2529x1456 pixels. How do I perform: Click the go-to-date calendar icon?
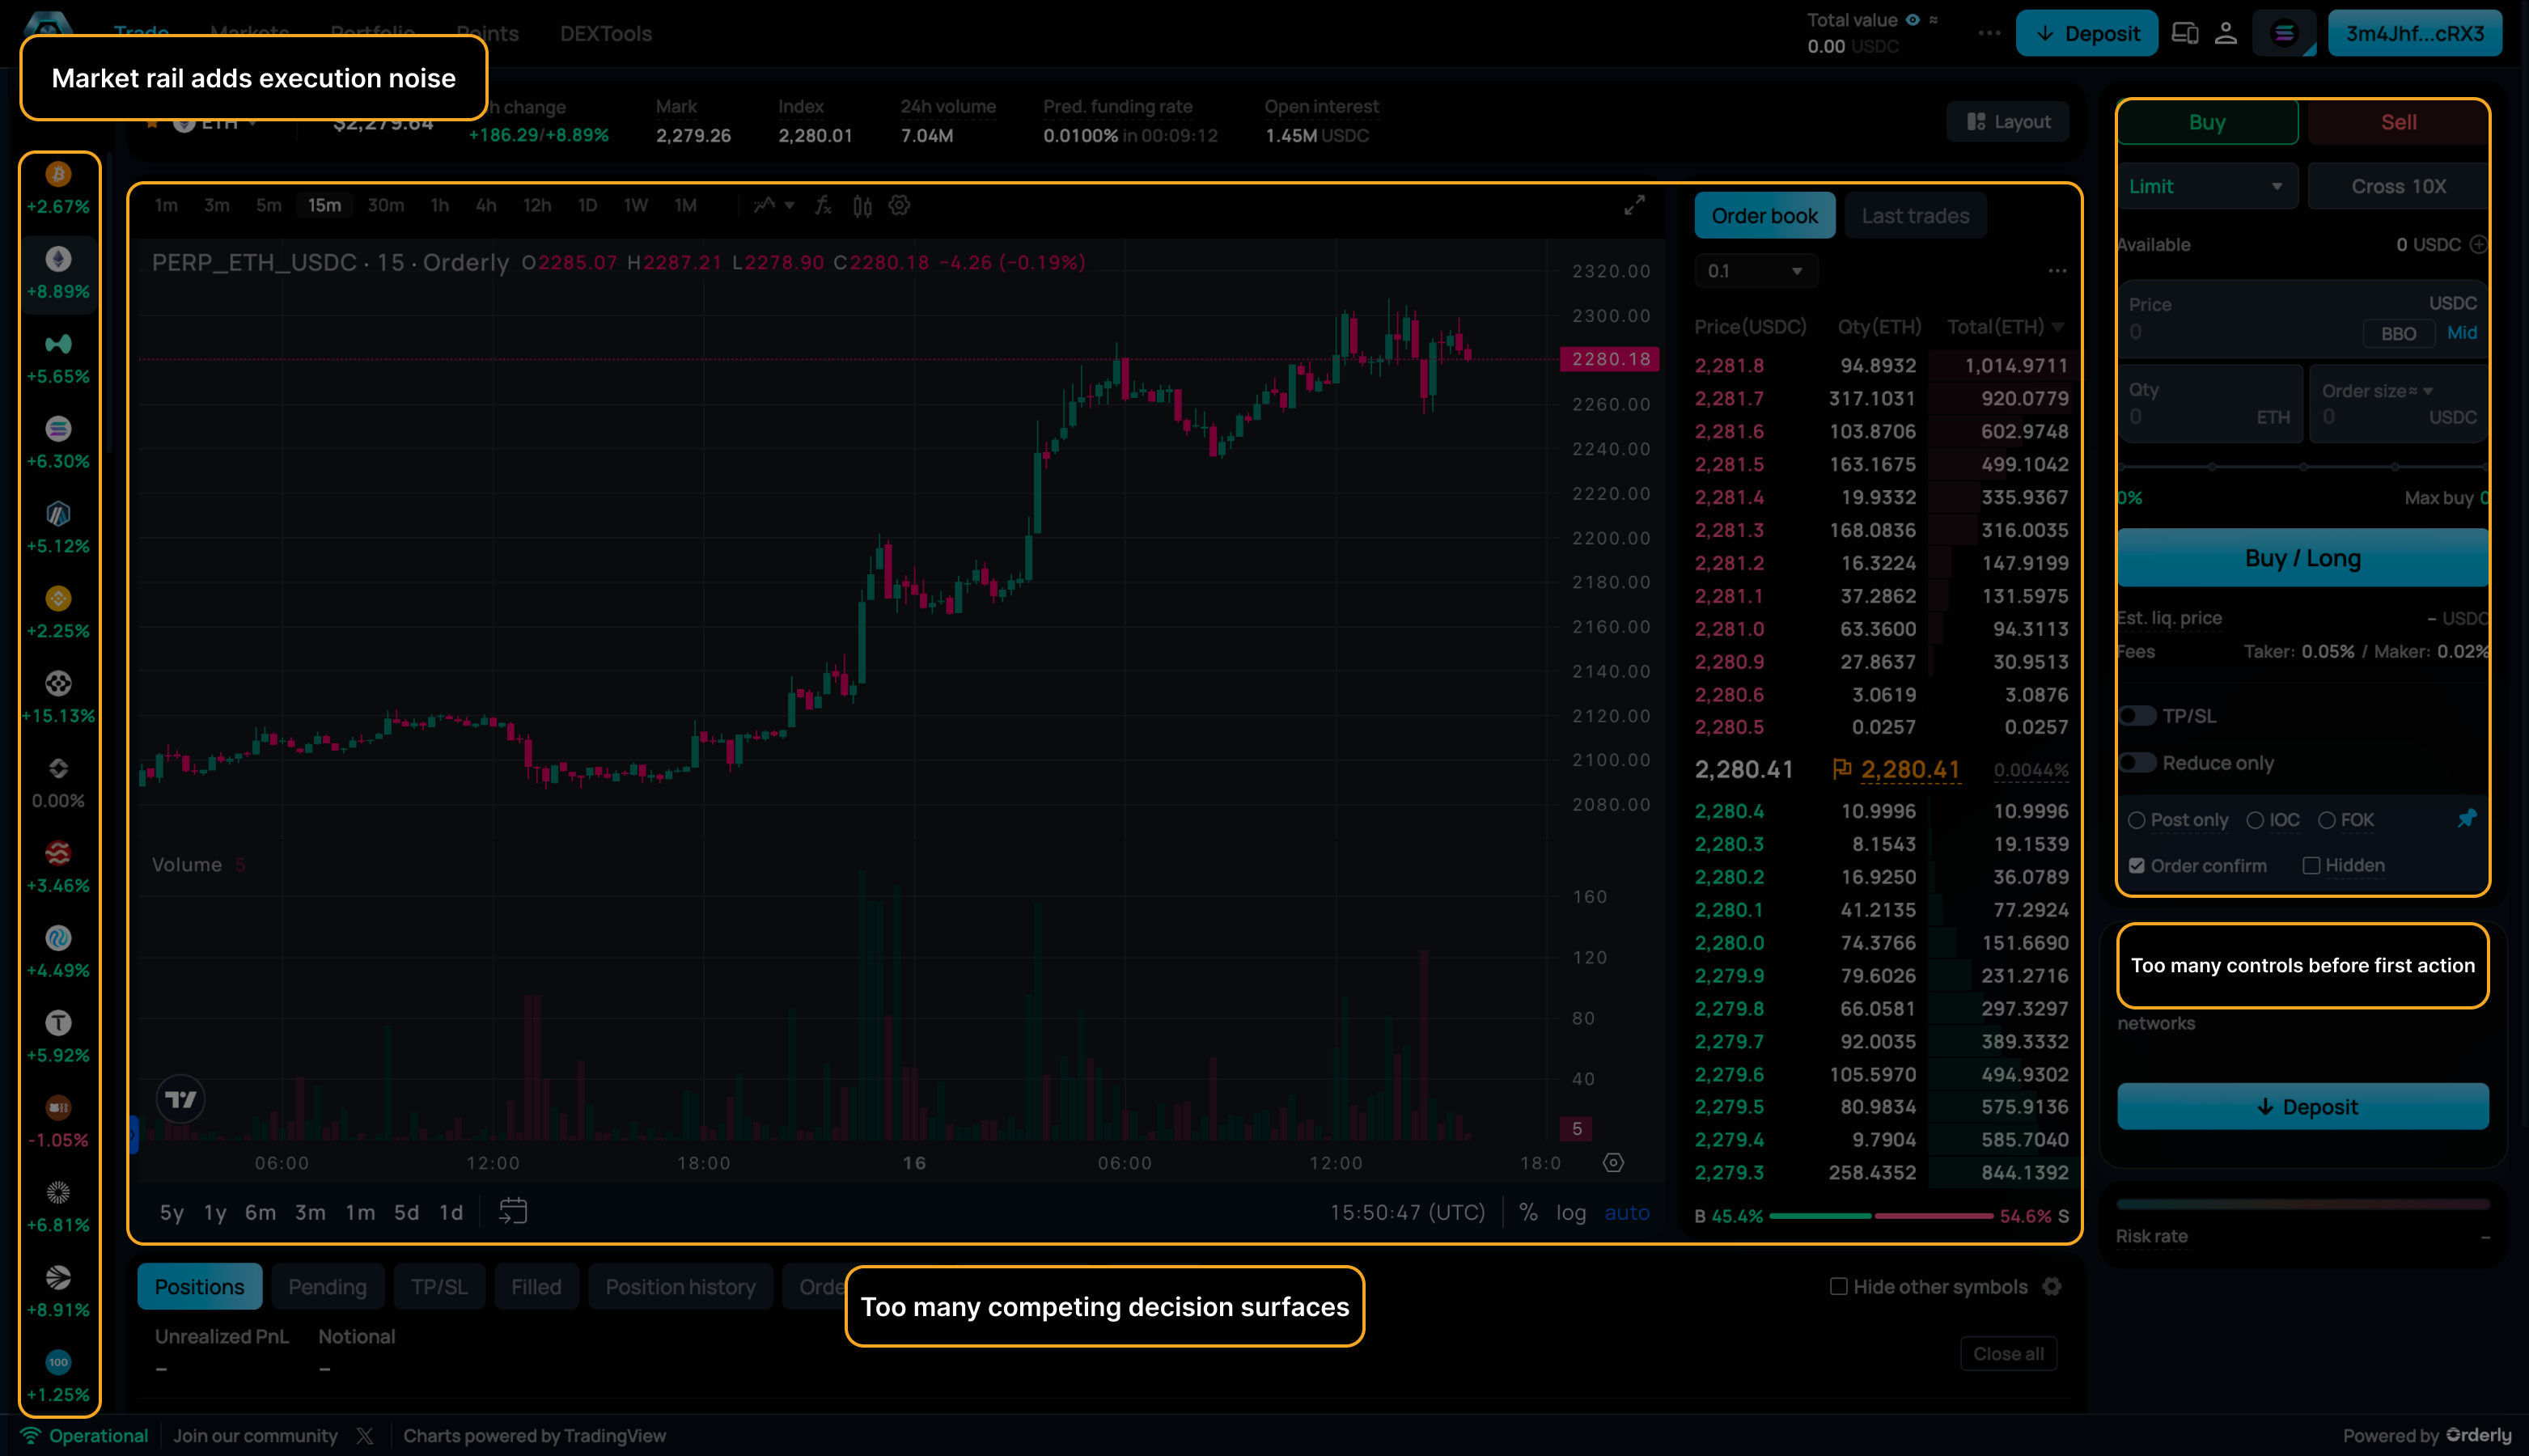coord(513,1211)
